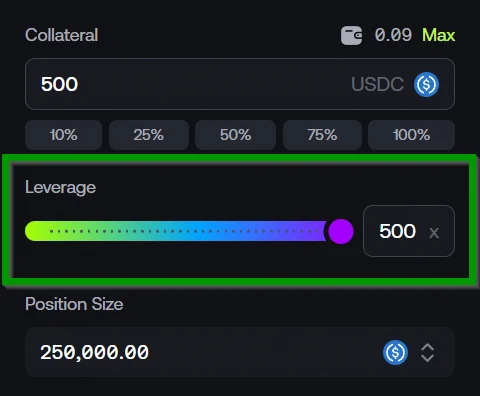Click the wallet icon beside the balance
The image size is (480, 396).
point(351,35)
